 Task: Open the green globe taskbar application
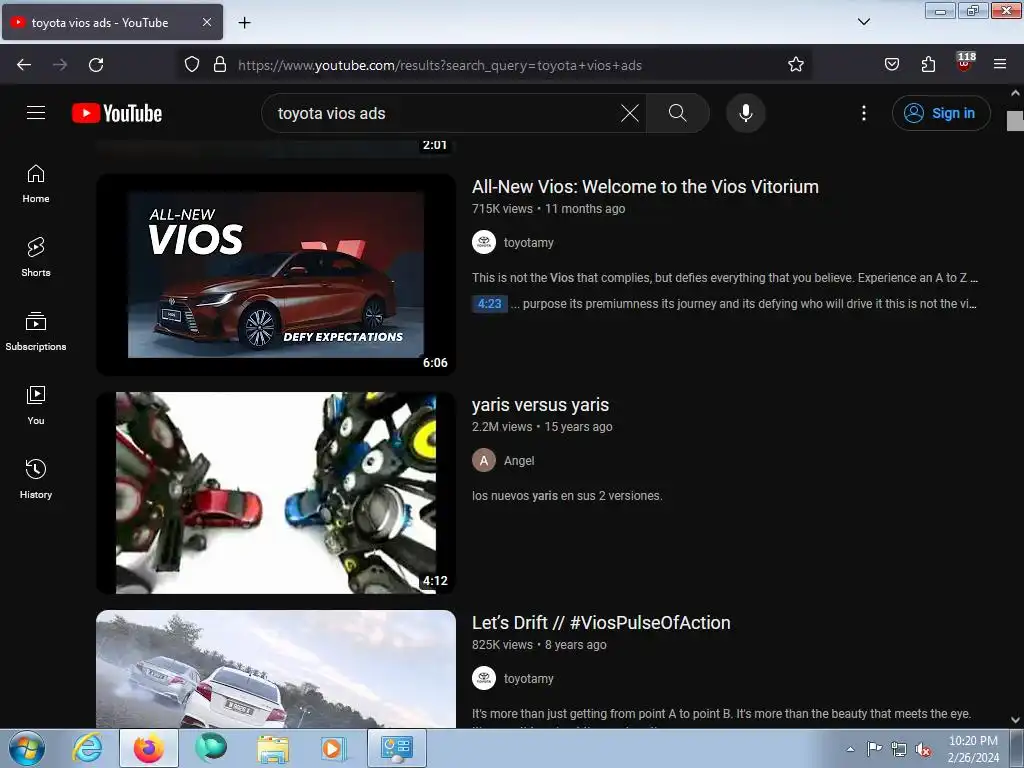211,748
